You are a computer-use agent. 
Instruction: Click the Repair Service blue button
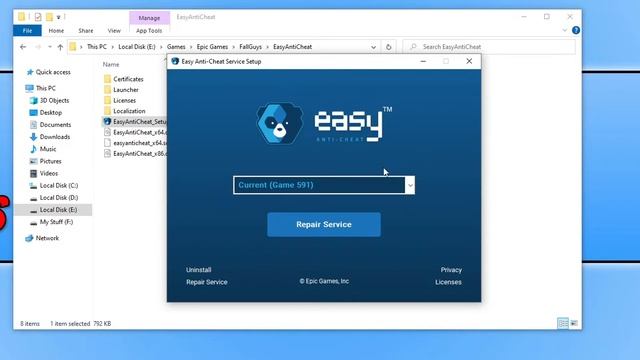(324, 224)
